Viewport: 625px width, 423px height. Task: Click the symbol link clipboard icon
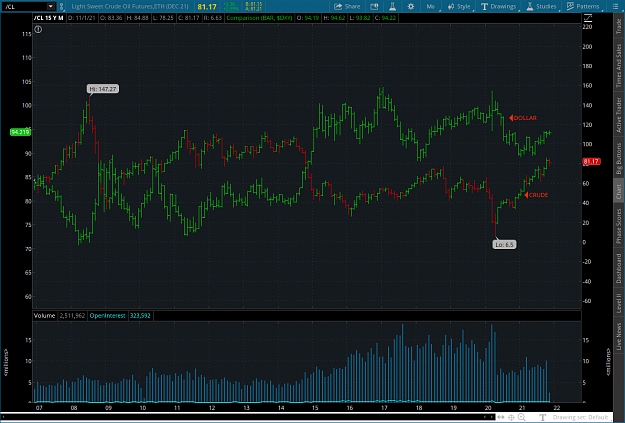61,6
